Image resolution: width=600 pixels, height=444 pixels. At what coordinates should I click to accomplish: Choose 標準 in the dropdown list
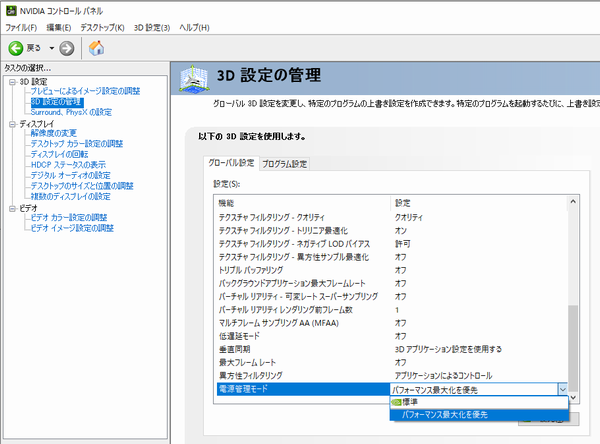(x=479, y=402)
